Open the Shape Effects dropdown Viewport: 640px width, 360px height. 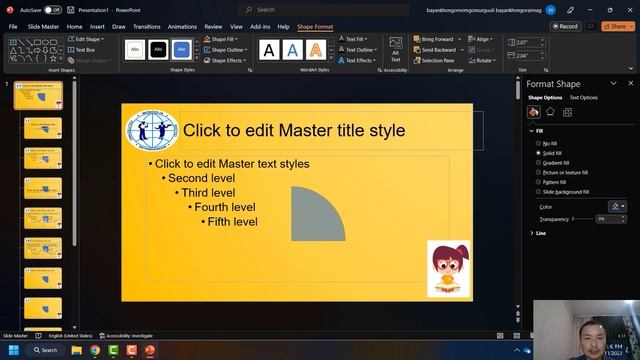click(224, 60)
